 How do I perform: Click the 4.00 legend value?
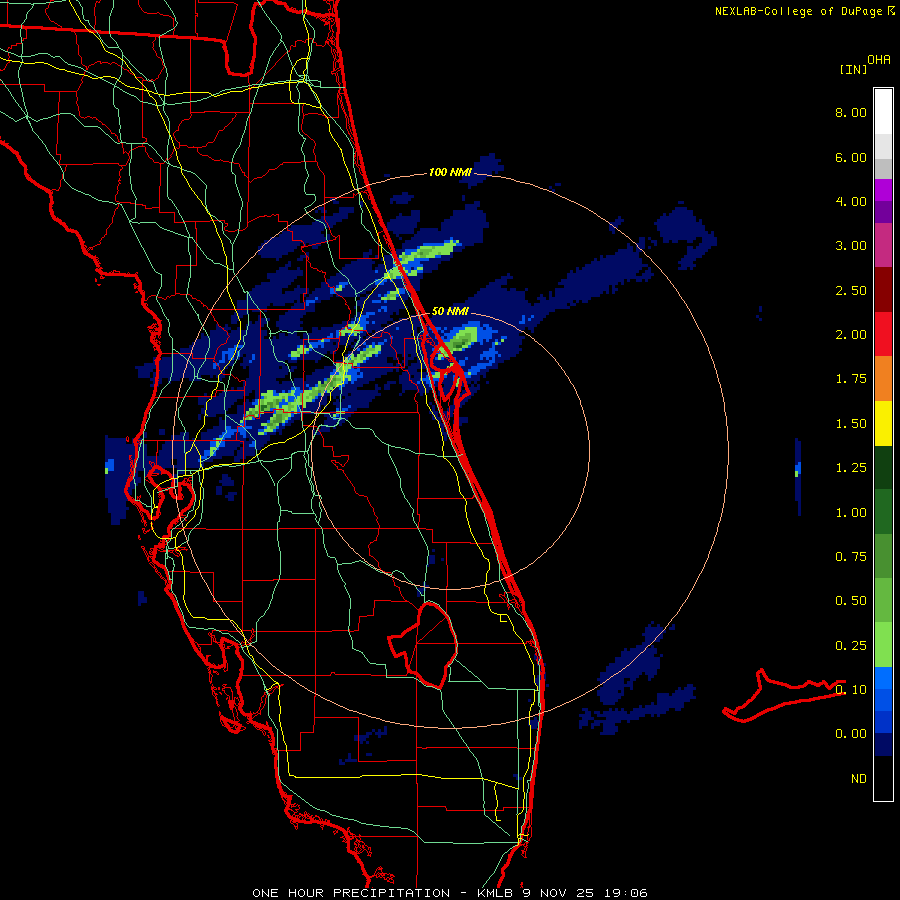coord(851,201)
